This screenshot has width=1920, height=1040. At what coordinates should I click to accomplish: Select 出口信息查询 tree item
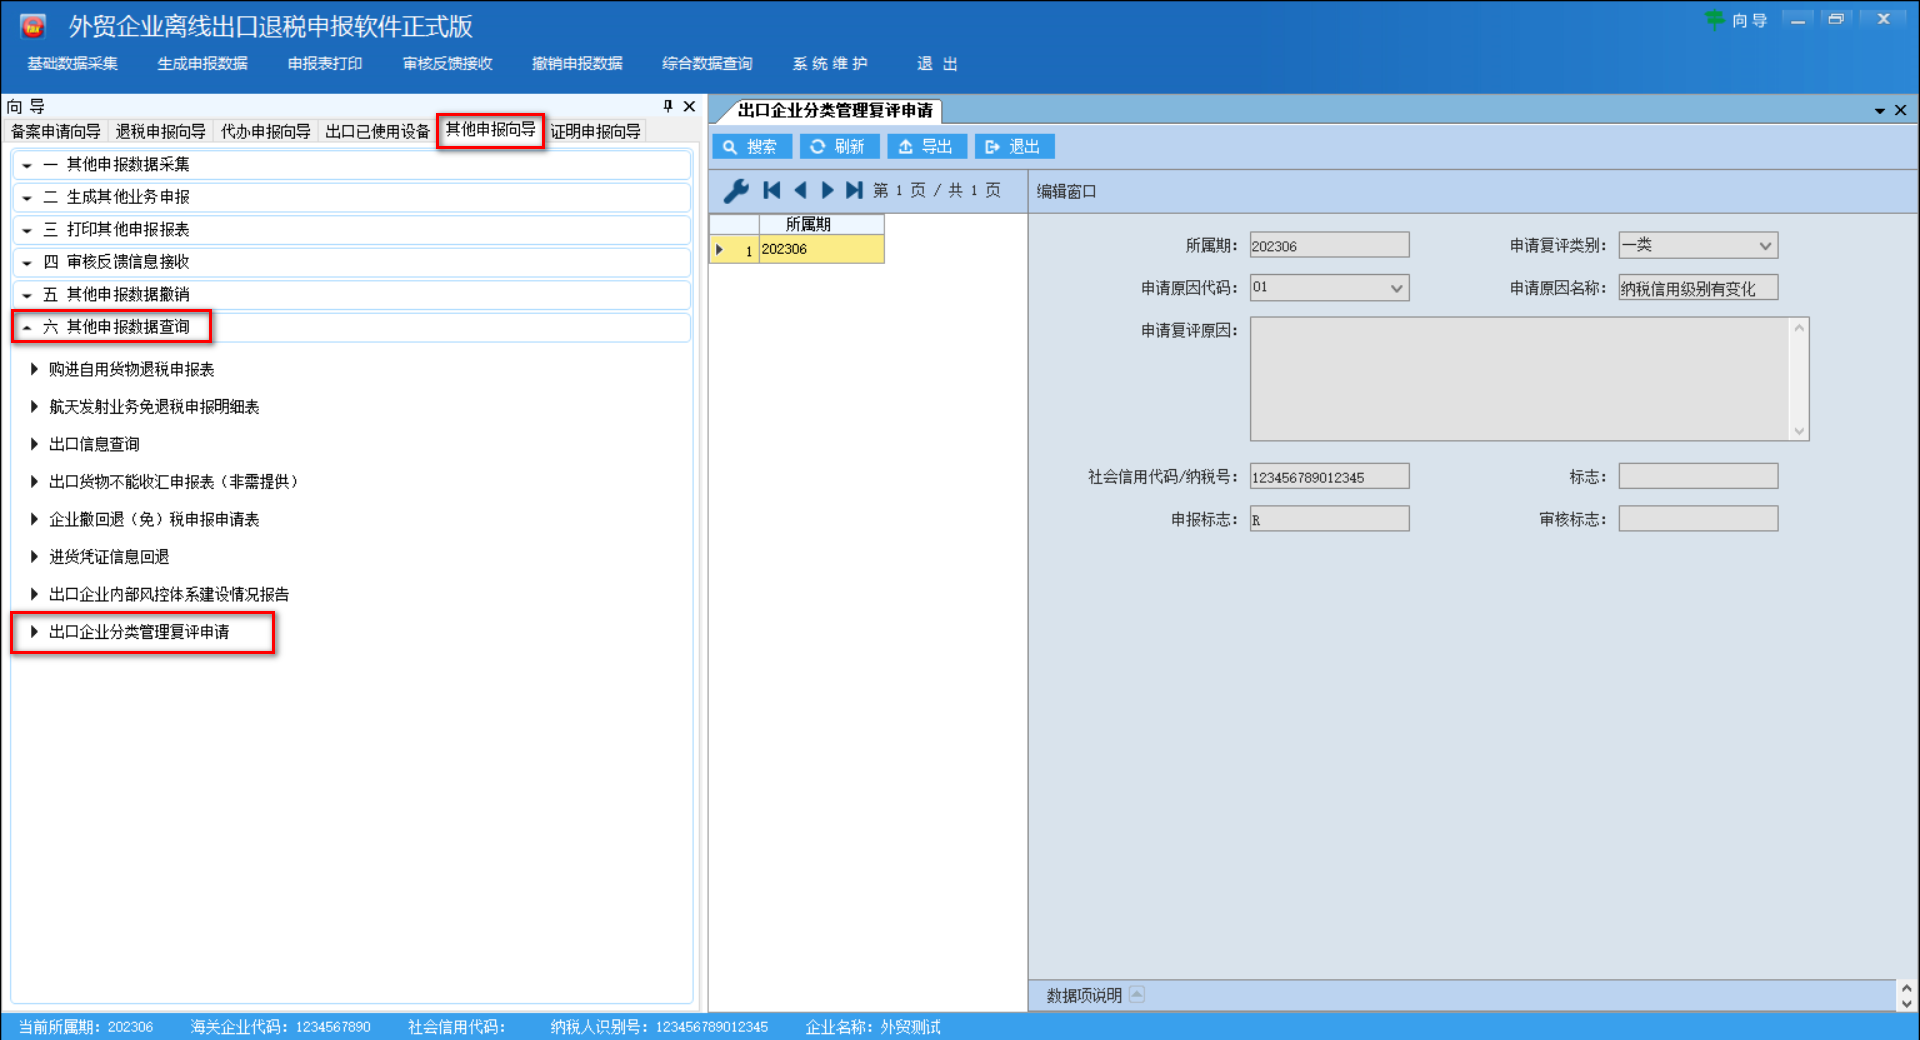click(x=94, y=444)
